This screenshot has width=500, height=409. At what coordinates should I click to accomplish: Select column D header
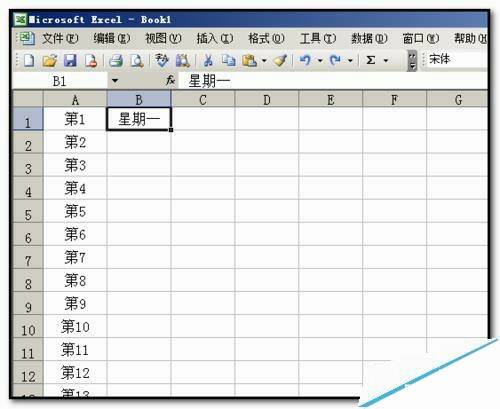coord(267,99)
